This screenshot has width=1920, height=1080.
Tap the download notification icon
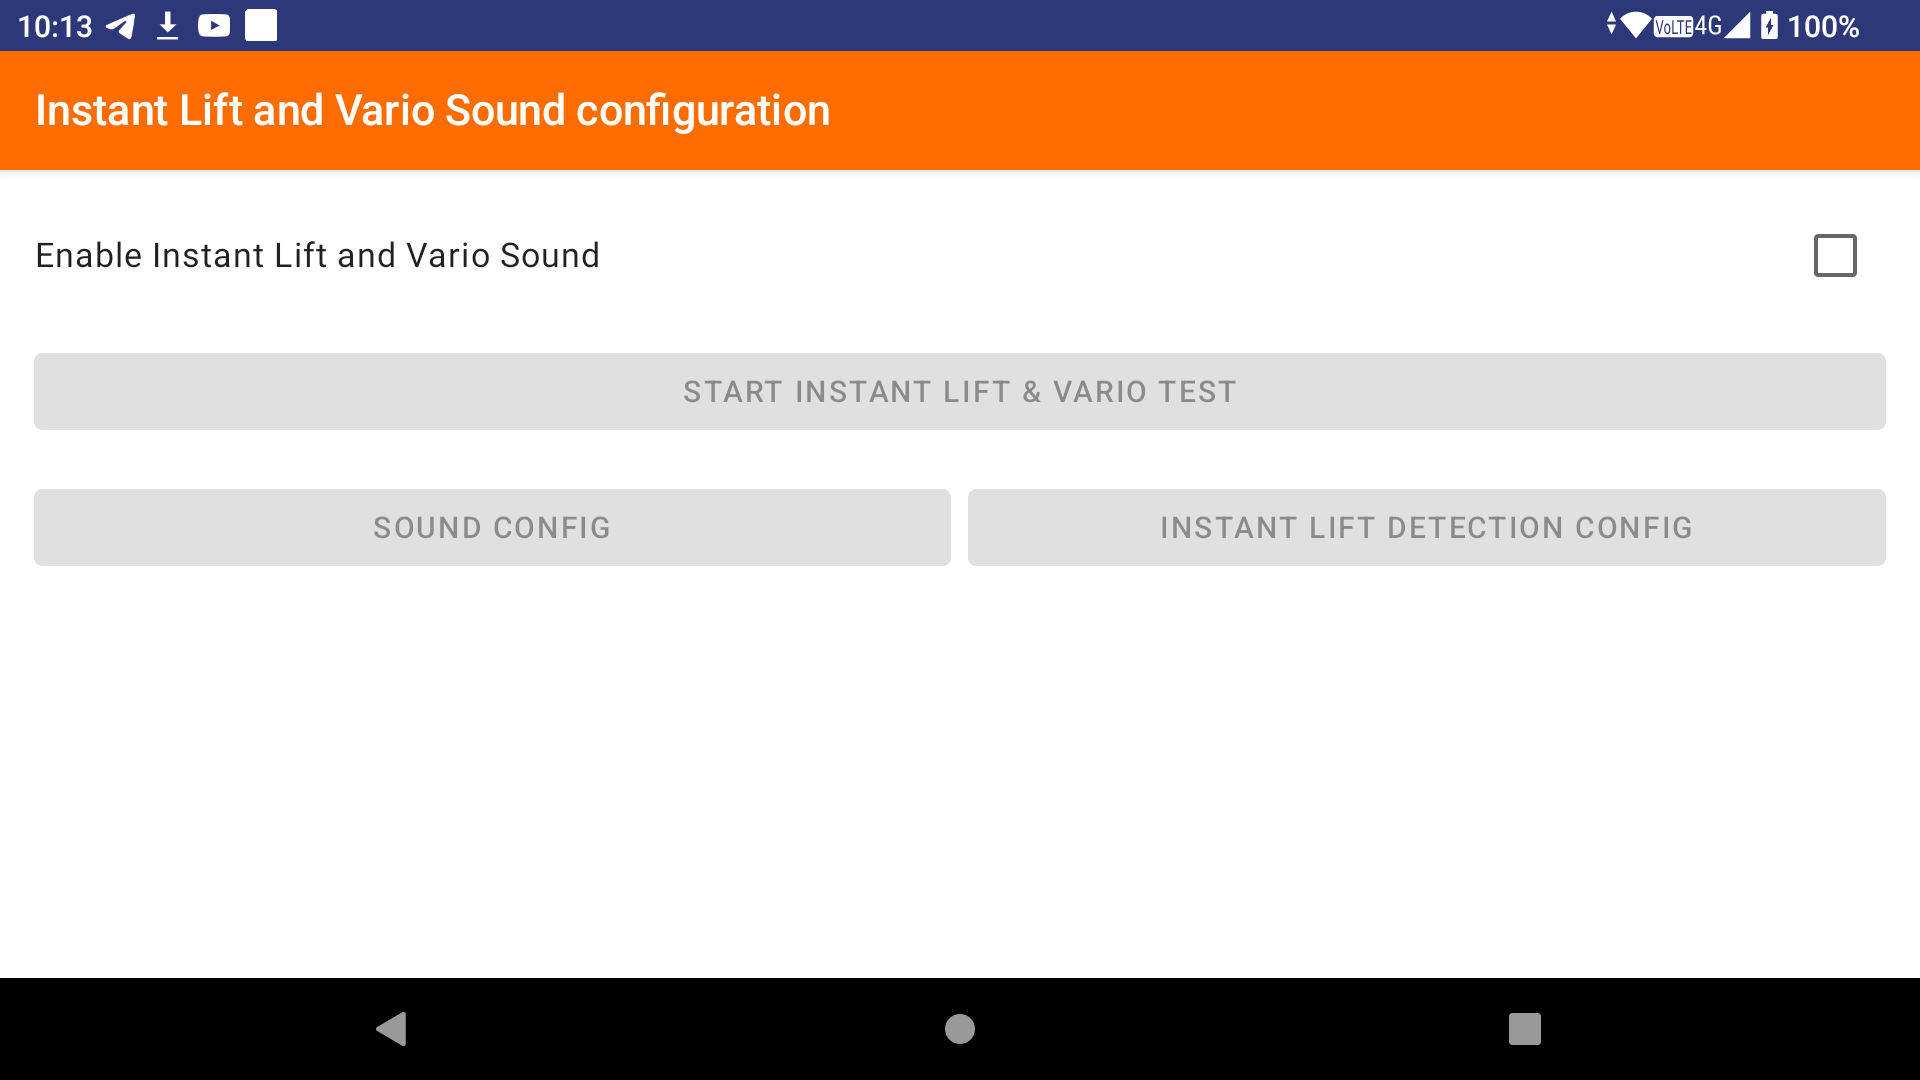pos(167,26)
